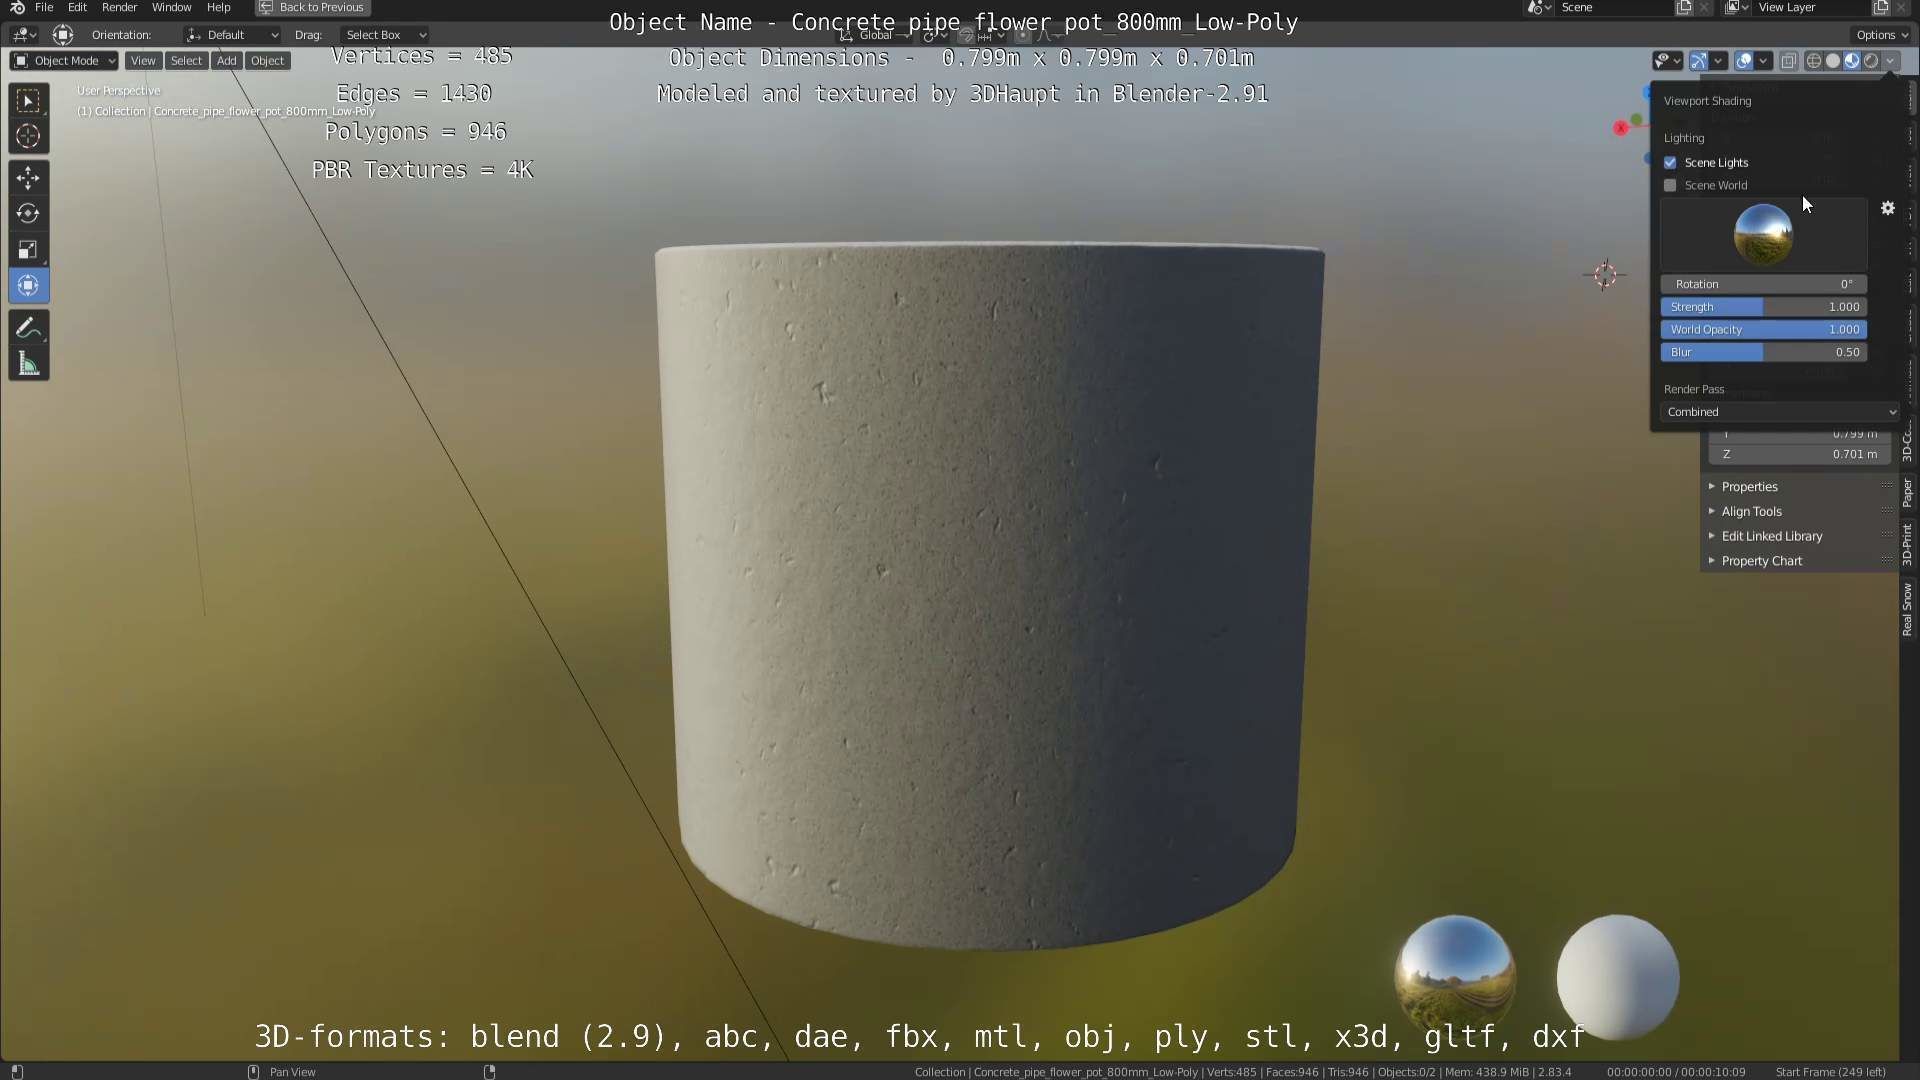Open the Window menu
The image size is (1920, 1080).
coord(172,7)
